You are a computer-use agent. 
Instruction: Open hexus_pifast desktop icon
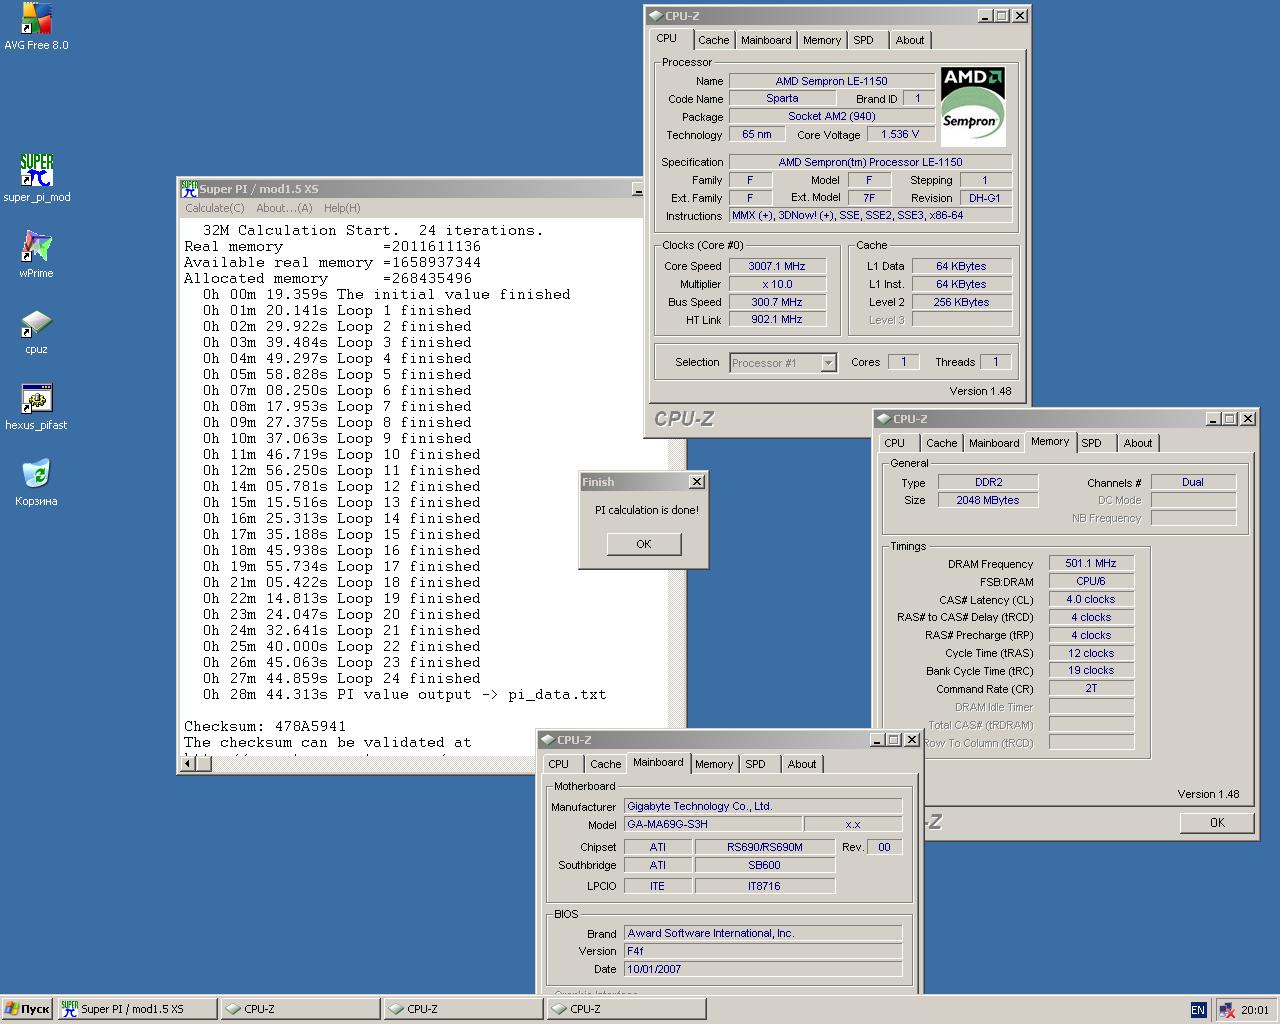point(36,406)
